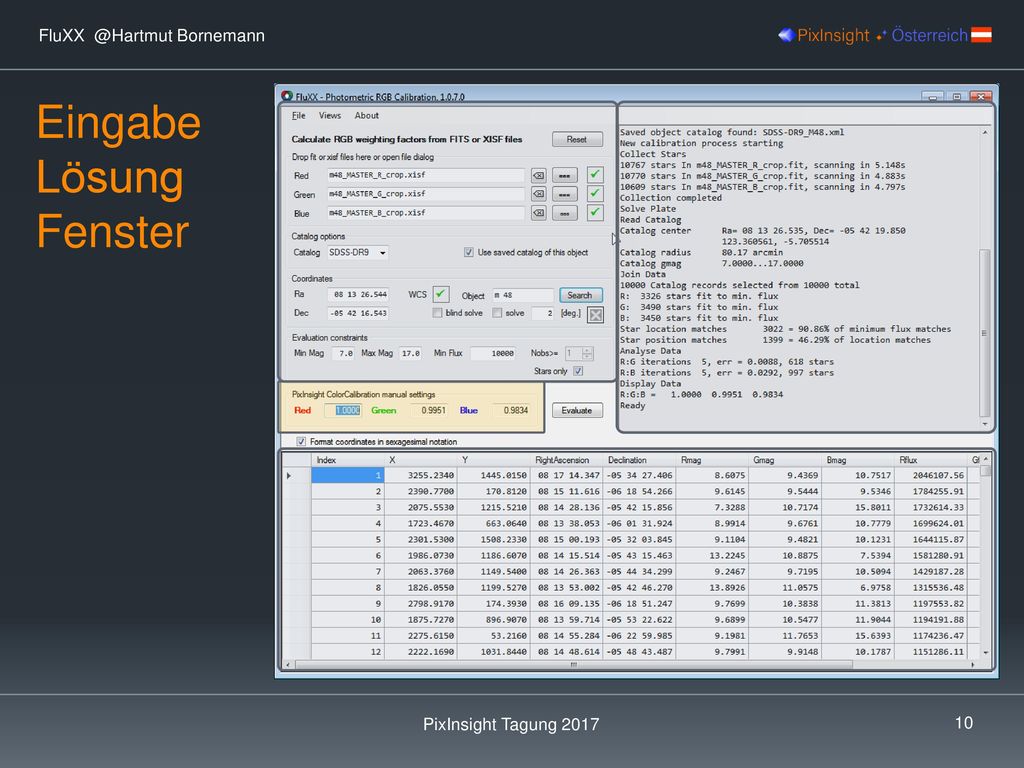Open the File menu
The width and height of the screenshot is (1024, 768).
(298, 116)
